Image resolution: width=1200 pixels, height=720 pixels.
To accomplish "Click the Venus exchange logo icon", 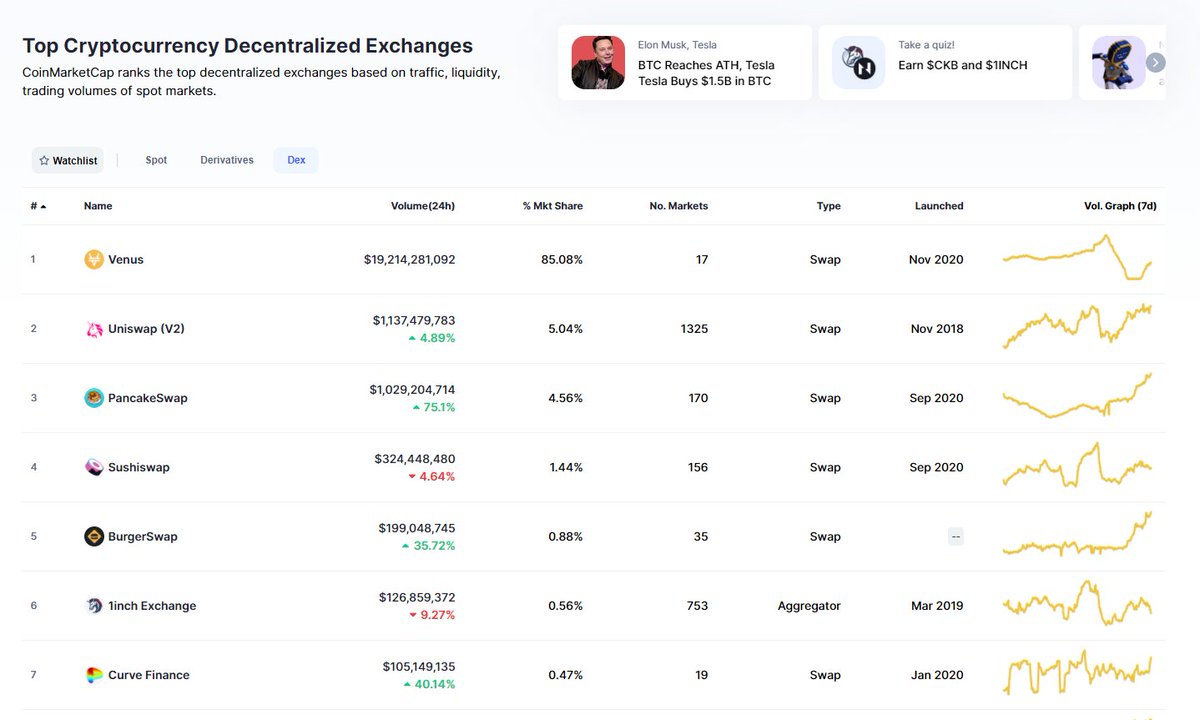I will click(x=94, y=260).
